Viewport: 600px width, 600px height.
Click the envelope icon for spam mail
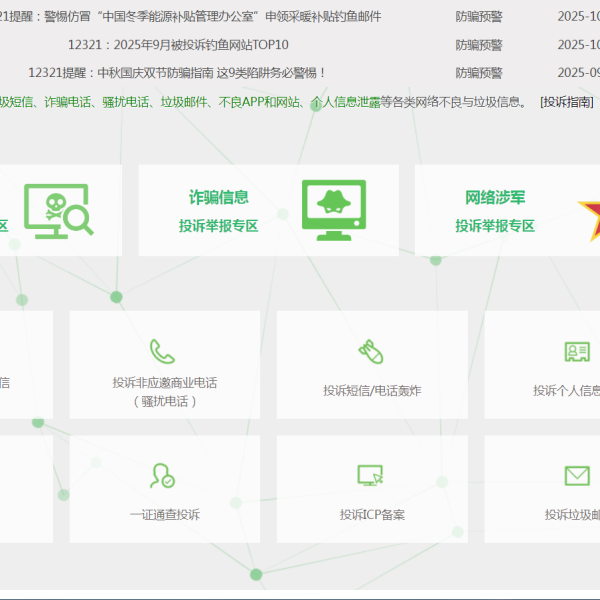pyautogui.click(x=577, y=476)
